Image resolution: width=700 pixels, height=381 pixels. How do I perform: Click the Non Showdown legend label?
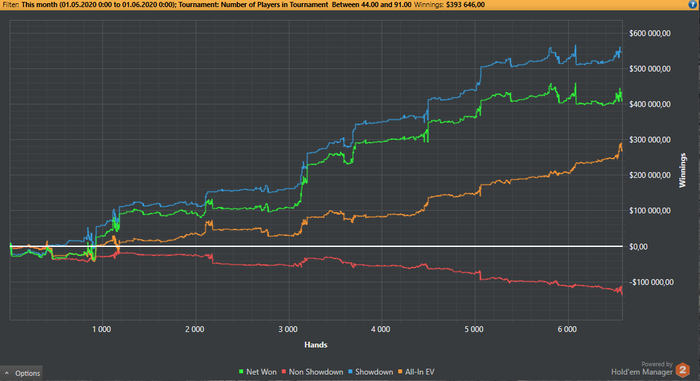(x=316, y=372)
